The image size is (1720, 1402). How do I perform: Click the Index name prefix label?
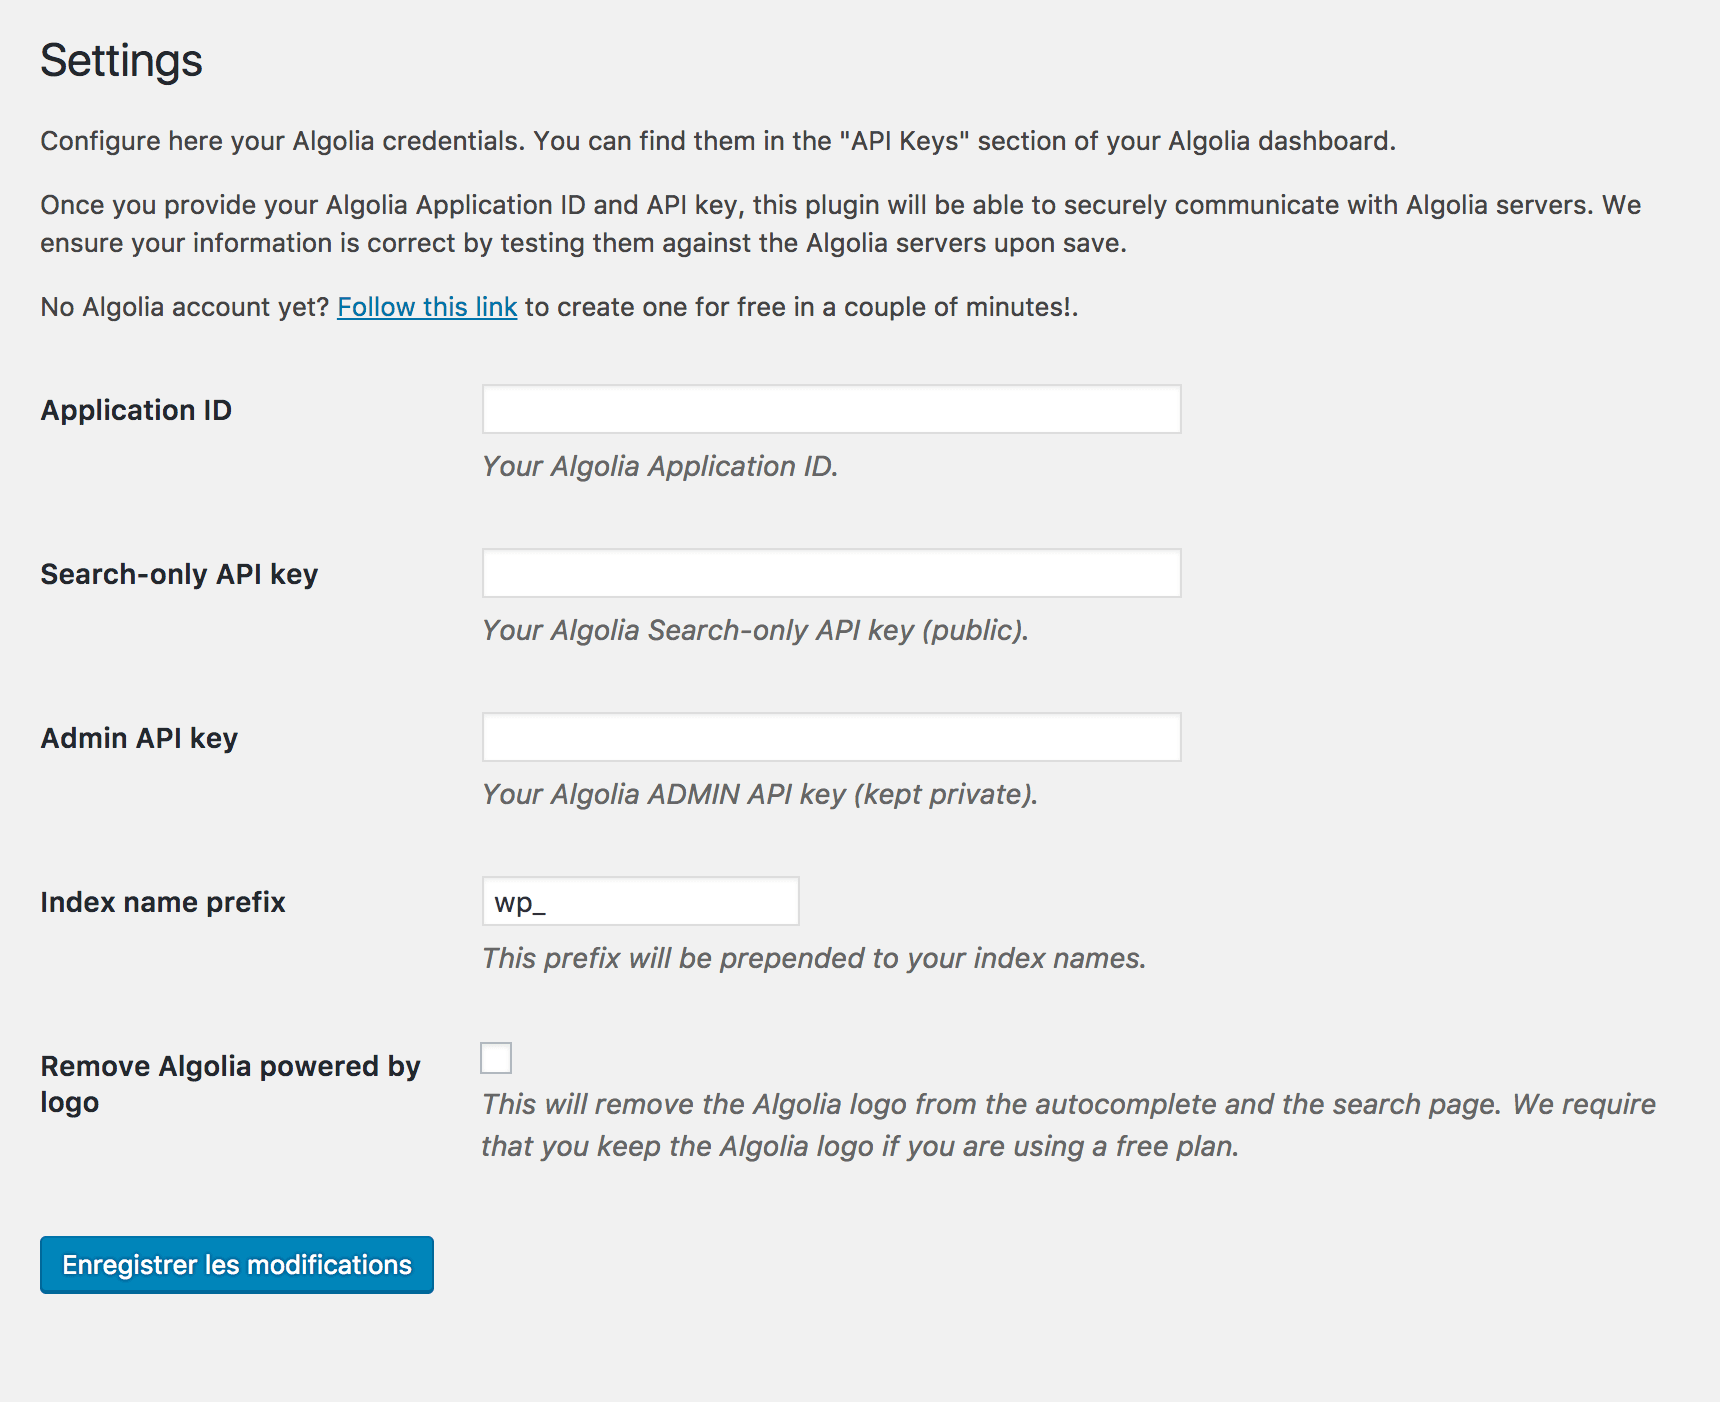(x=162, y=901)
